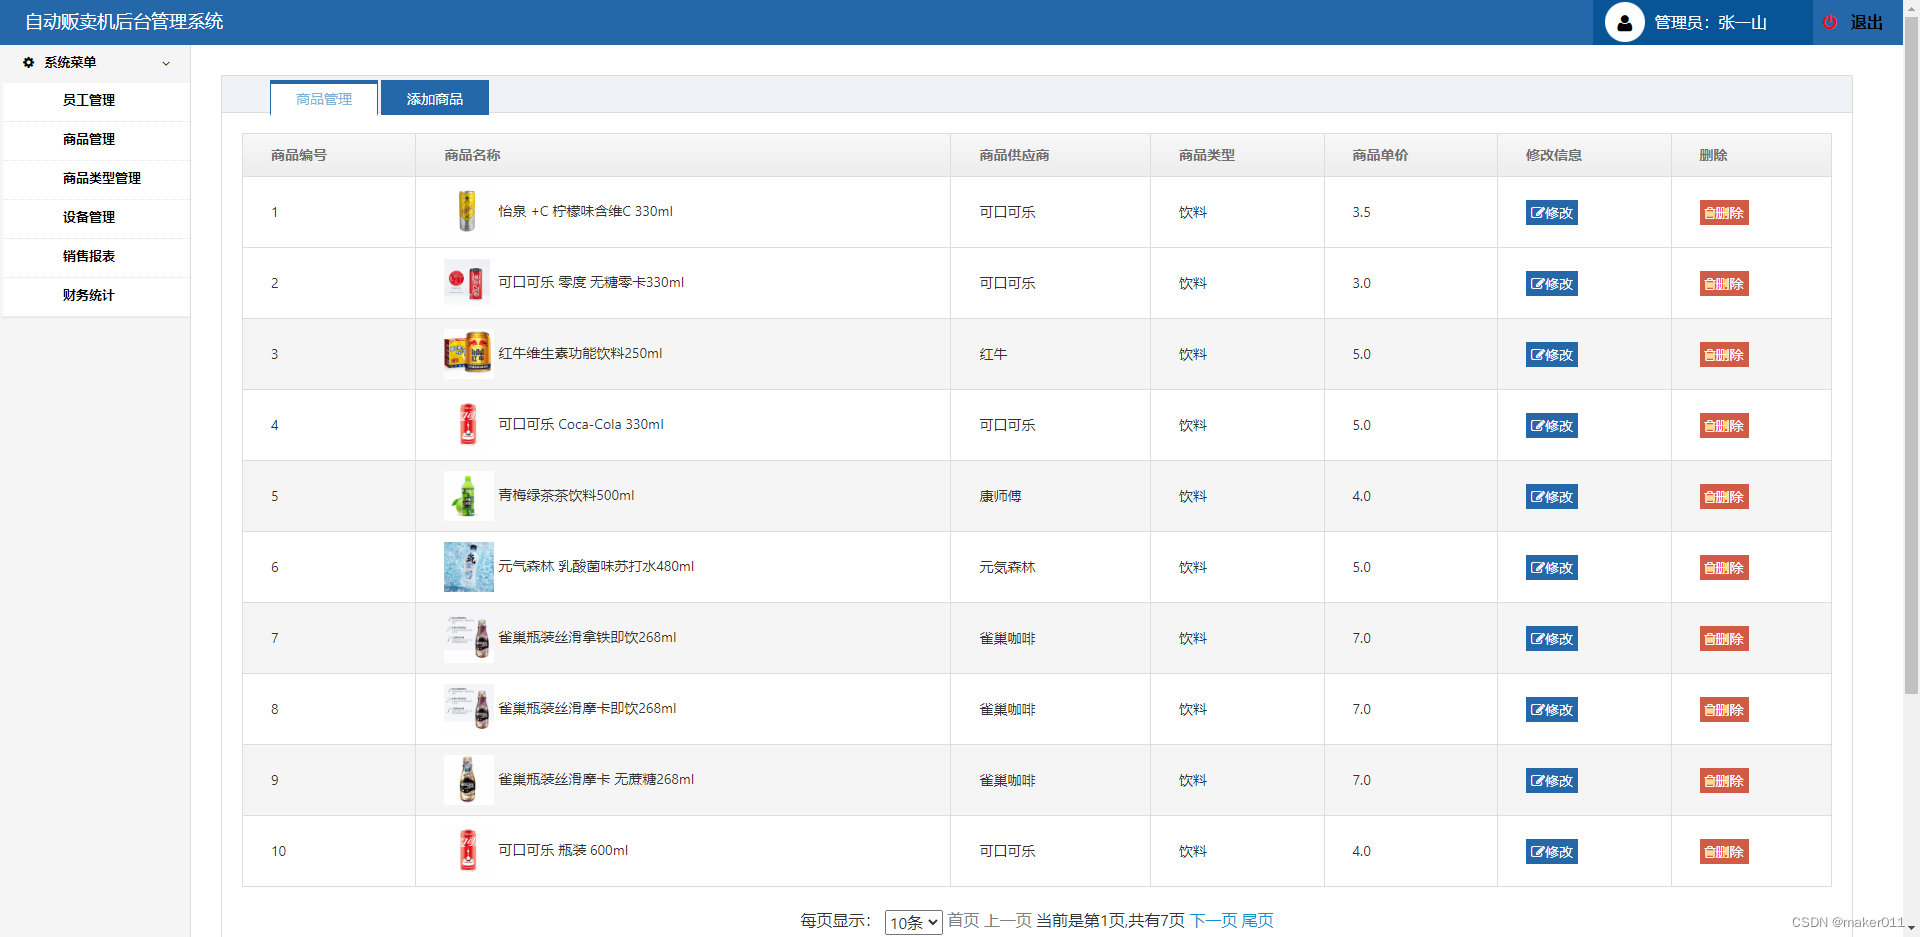Switch to the 添加商品 tab
This screenshot has width=1920, height=937.
coord(435,99)
